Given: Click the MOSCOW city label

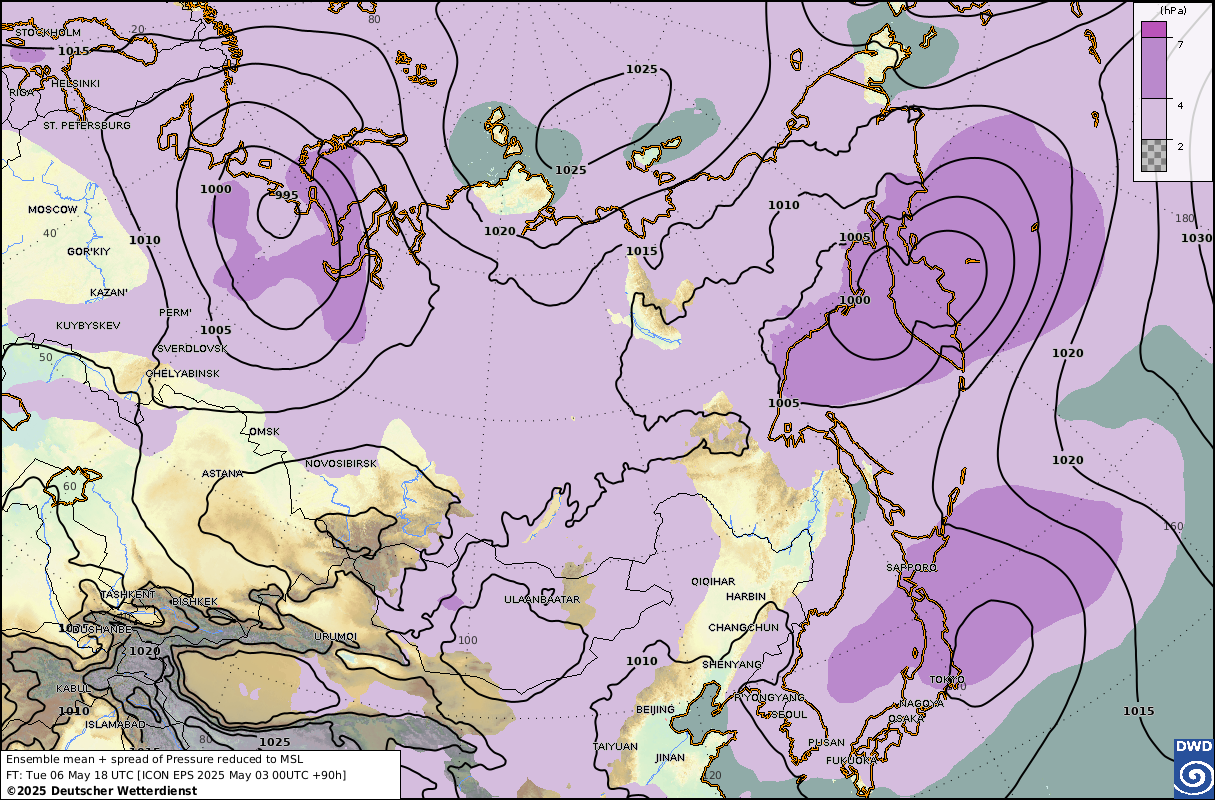Looking at the screenshot, I should click(x=52, y=210).
